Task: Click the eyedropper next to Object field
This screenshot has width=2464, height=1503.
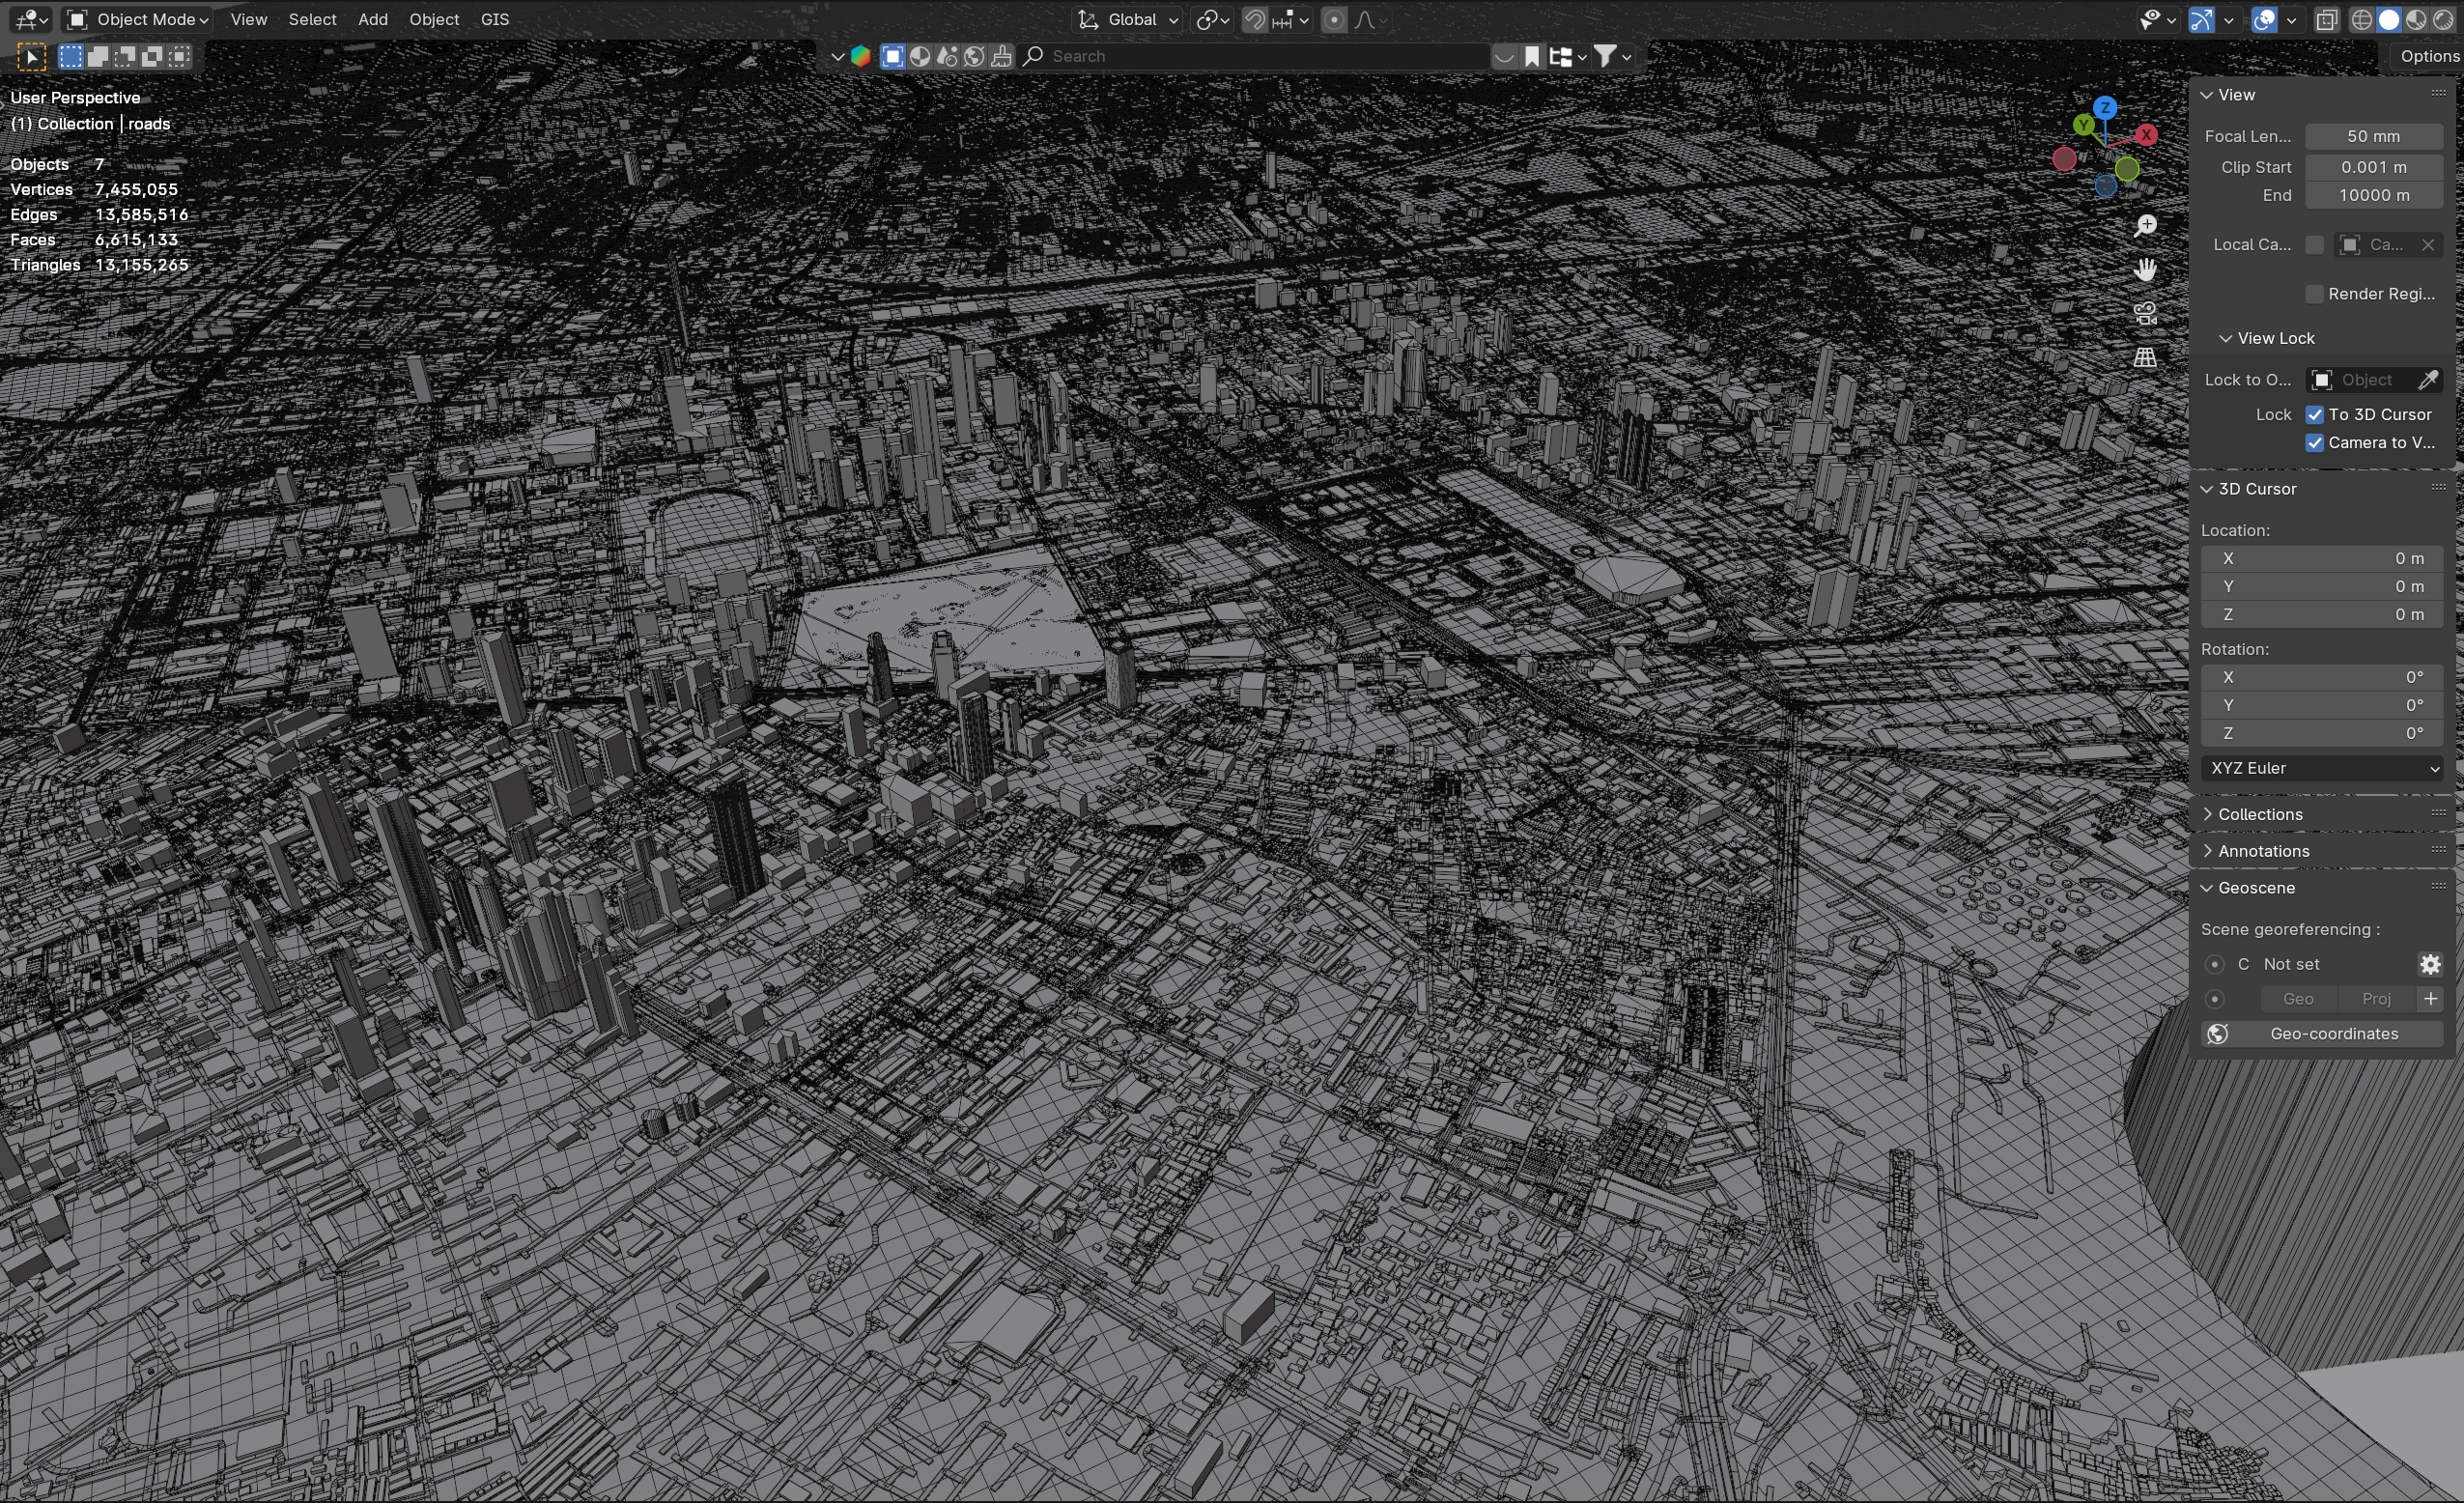Action: [x=2427, y=380]
